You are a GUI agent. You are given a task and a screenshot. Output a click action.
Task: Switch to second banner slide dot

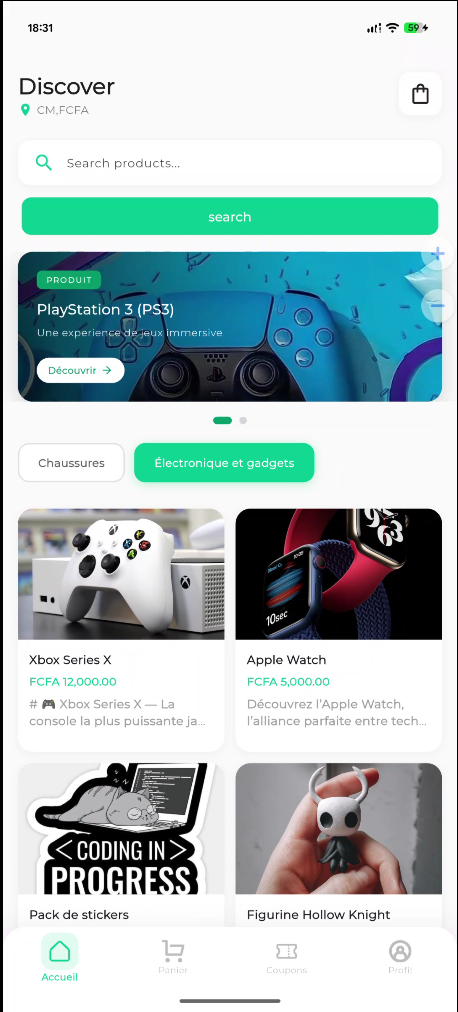[243, 420]
